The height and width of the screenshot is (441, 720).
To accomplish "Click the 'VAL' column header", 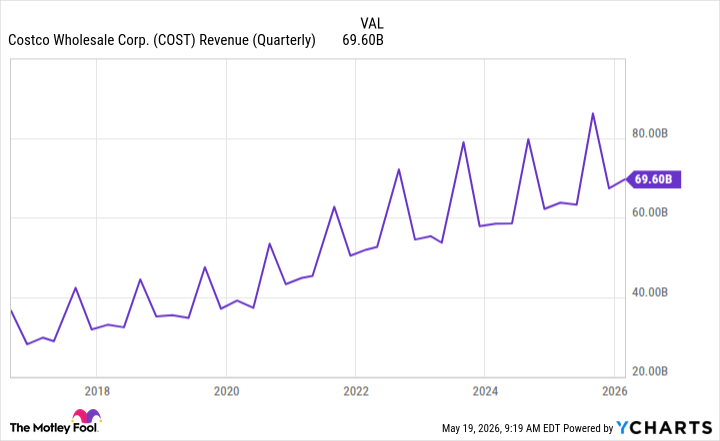I will click(372, 23).
